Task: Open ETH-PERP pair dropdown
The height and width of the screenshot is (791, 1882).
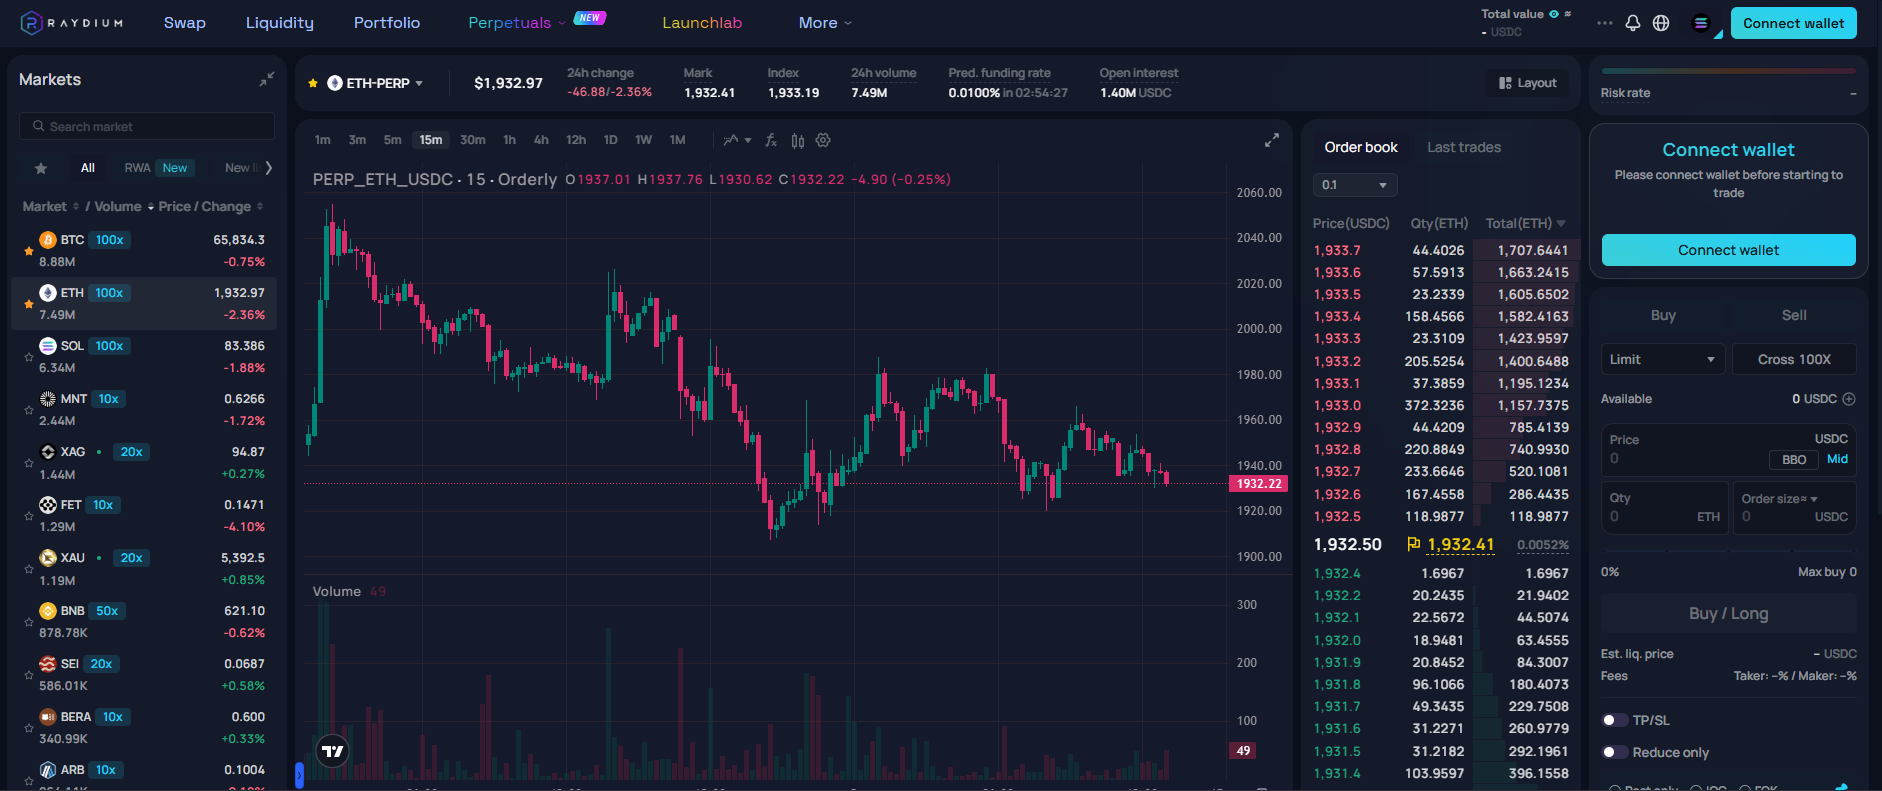Action: 376,83
